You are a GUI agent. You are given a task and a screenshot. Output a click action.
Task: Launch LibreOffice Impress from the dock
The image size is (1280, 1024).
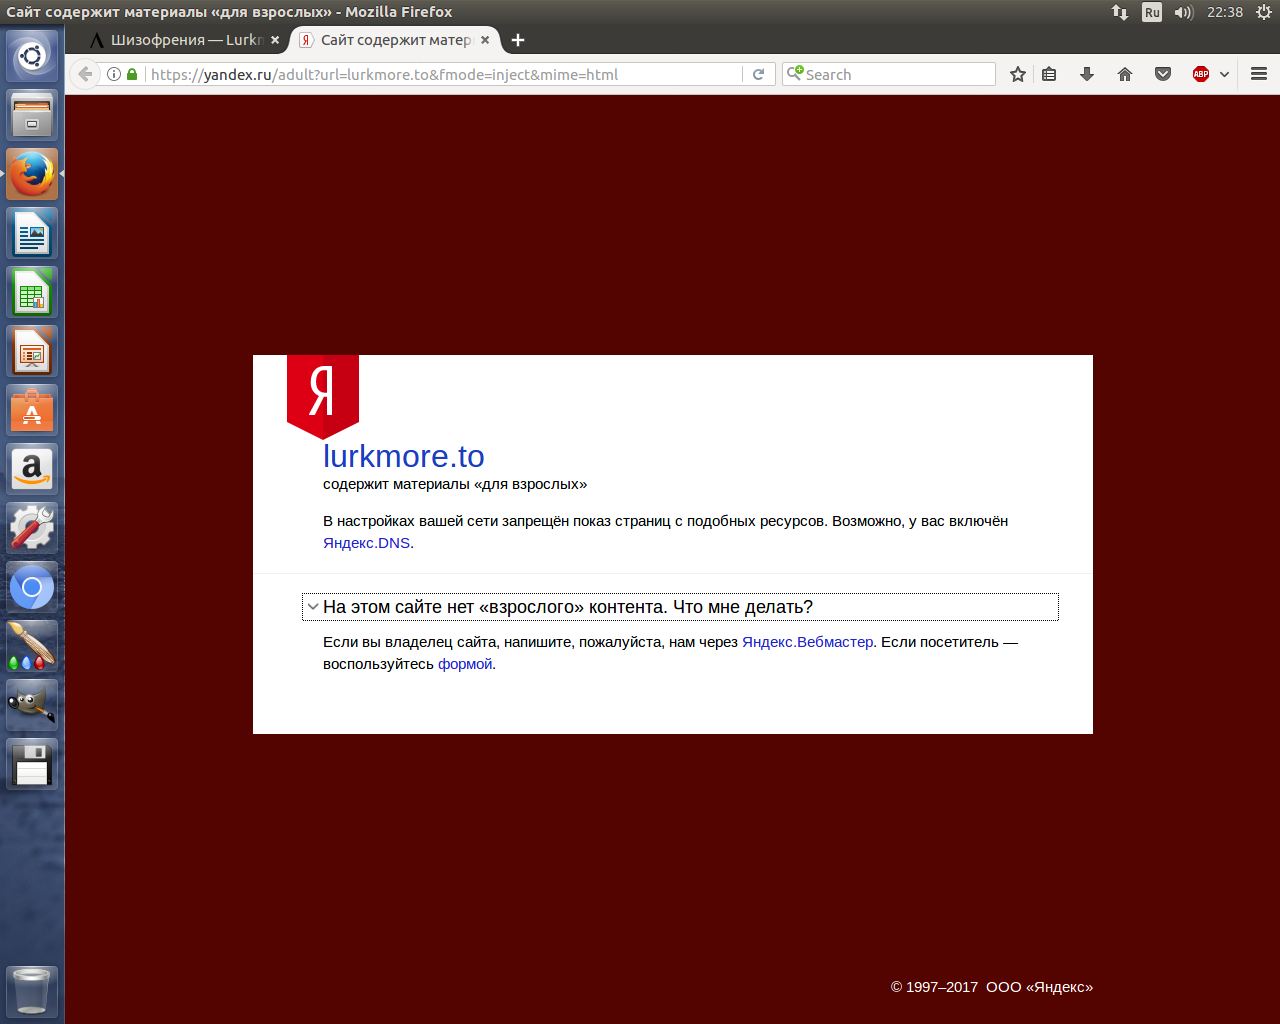(32, 351)
